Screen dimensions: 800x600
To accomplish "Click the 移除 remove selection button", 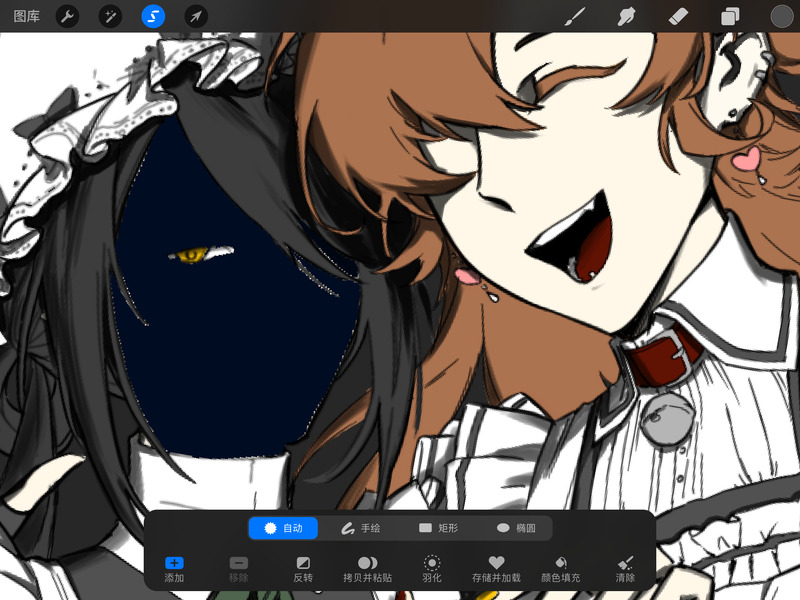I will [x=238, y=569].
